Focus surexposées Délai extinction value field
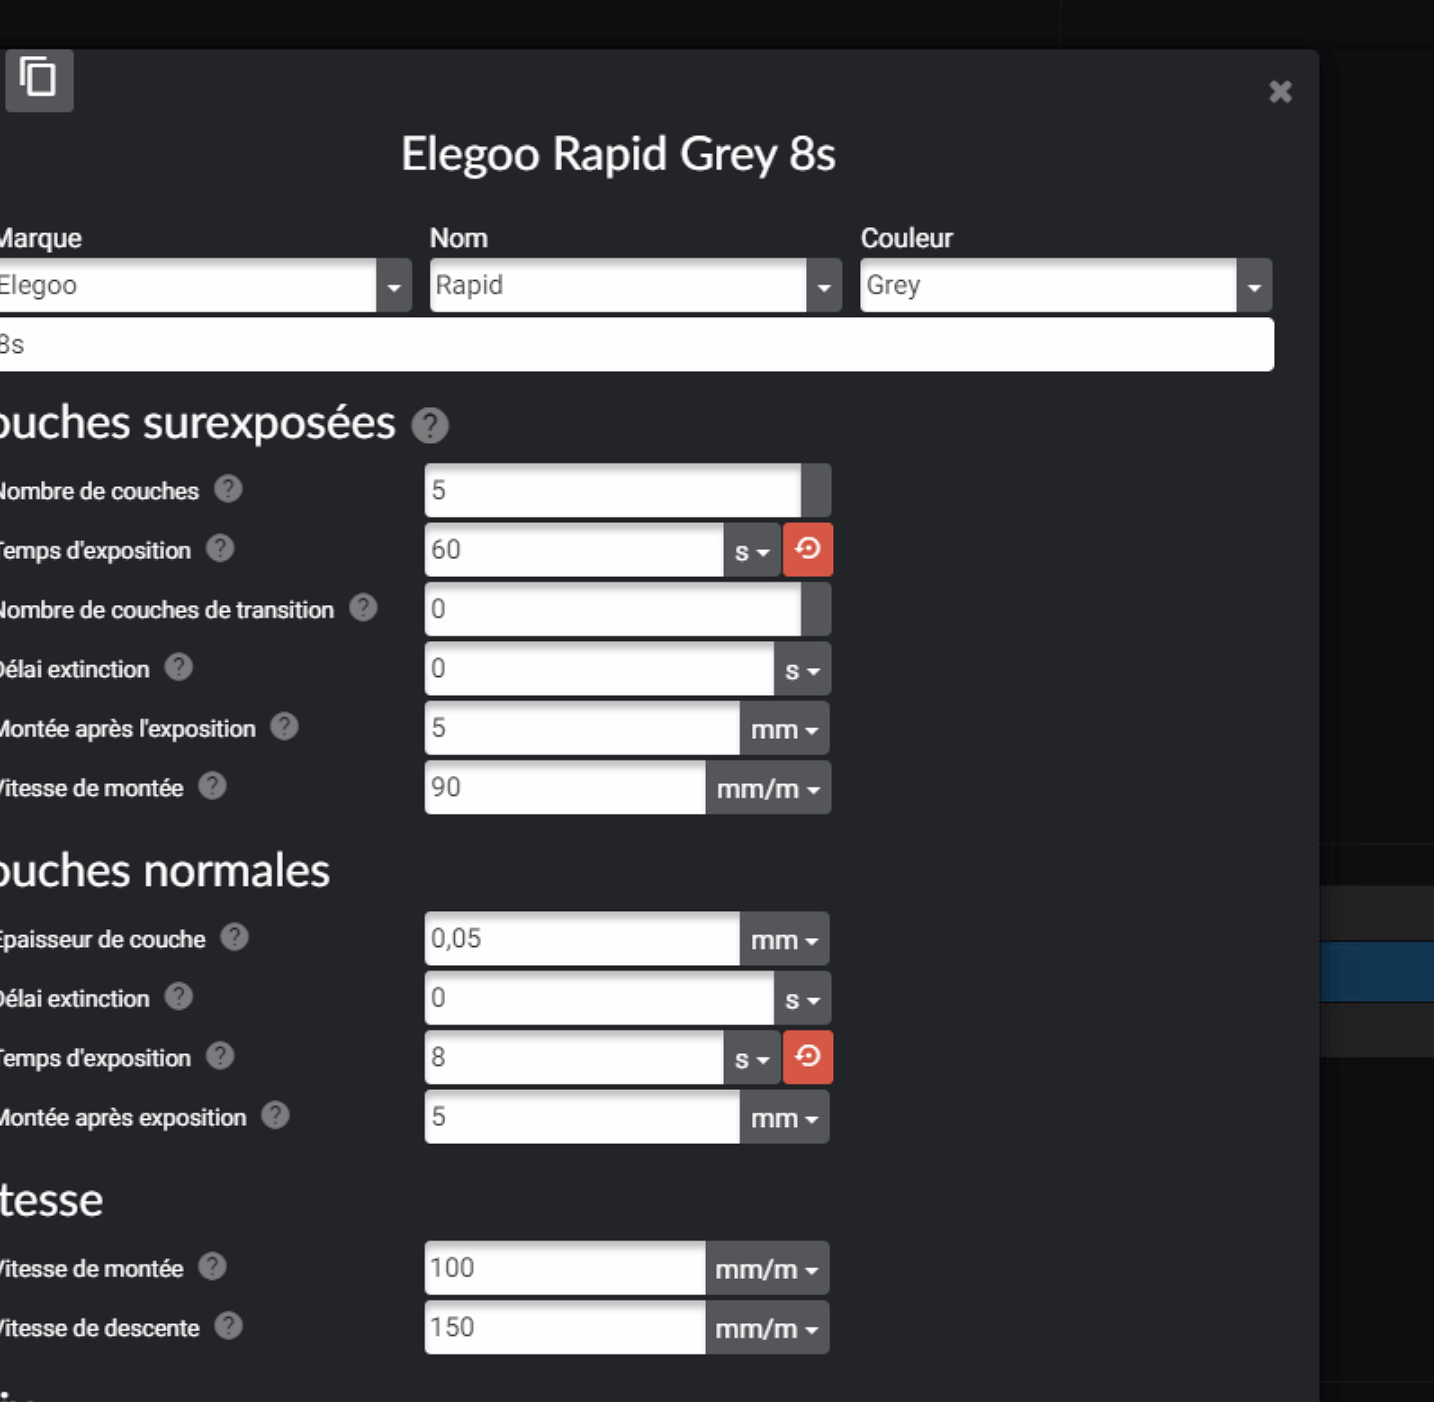 tap(599, 669)
